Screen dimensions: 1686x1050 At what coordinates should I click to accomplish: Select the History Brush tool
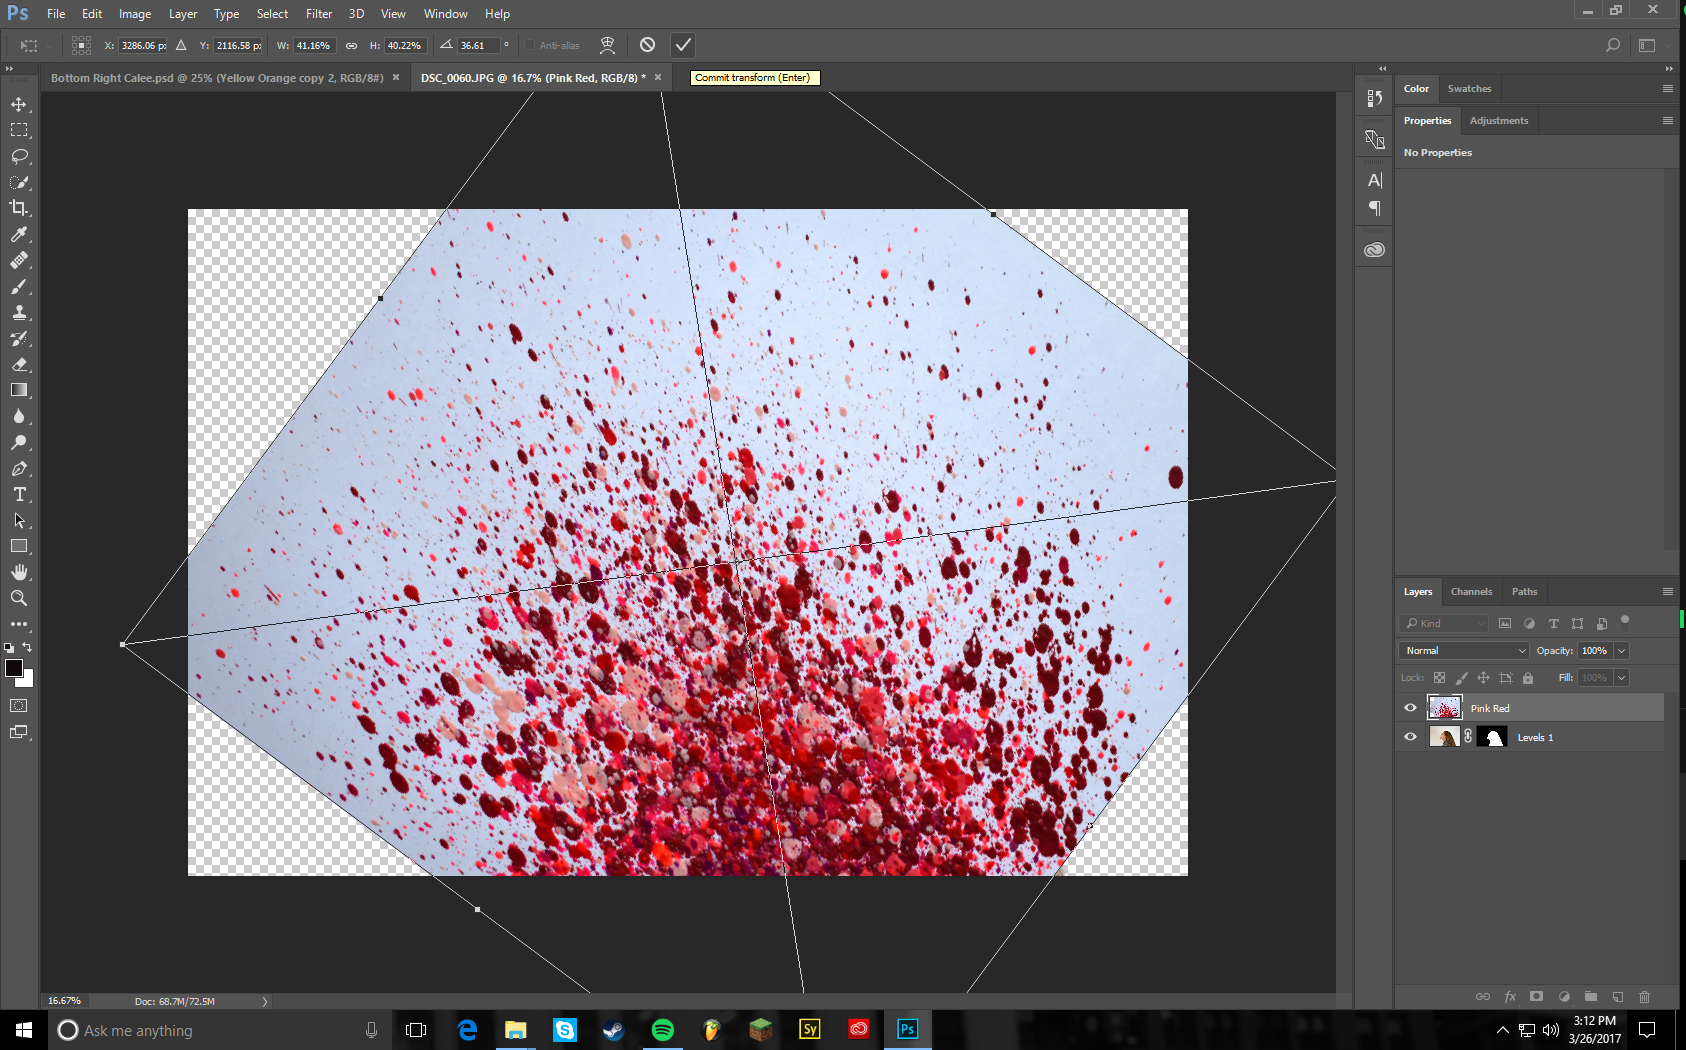[x=19, y=338]
